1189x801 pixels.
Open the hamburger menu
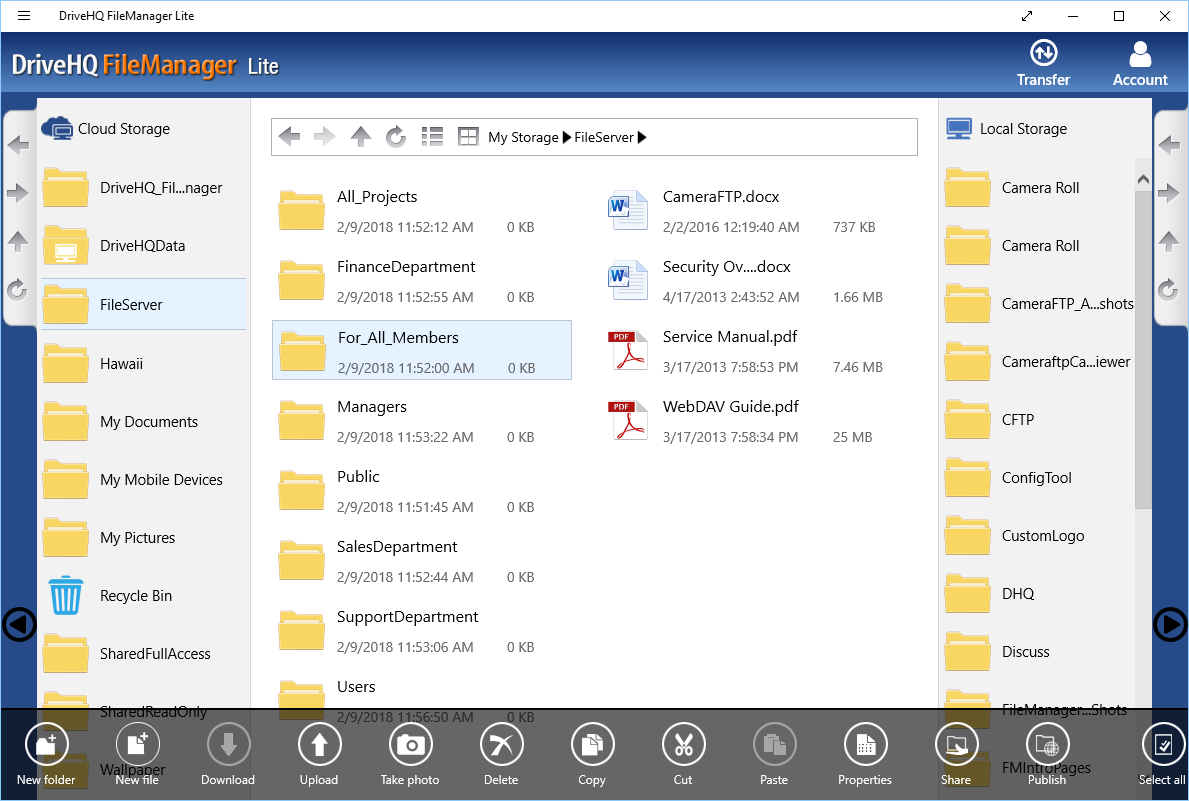26,15
